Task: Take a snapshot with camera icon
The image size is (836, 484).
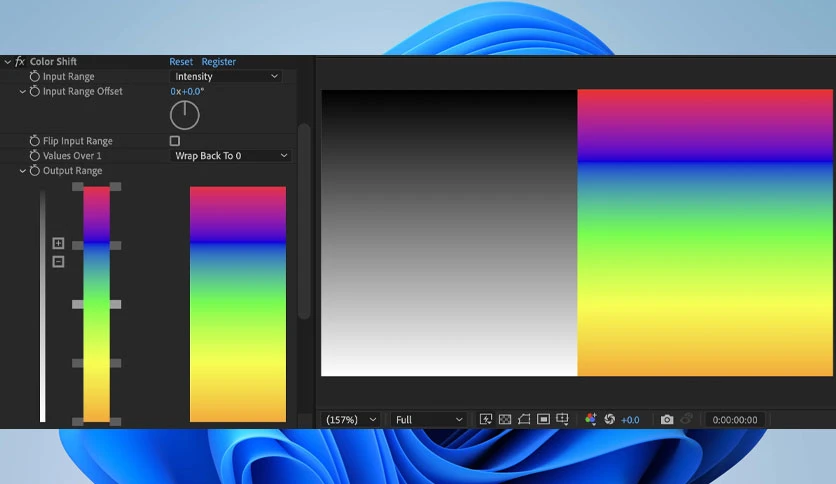Action: (x=667, y=420)
